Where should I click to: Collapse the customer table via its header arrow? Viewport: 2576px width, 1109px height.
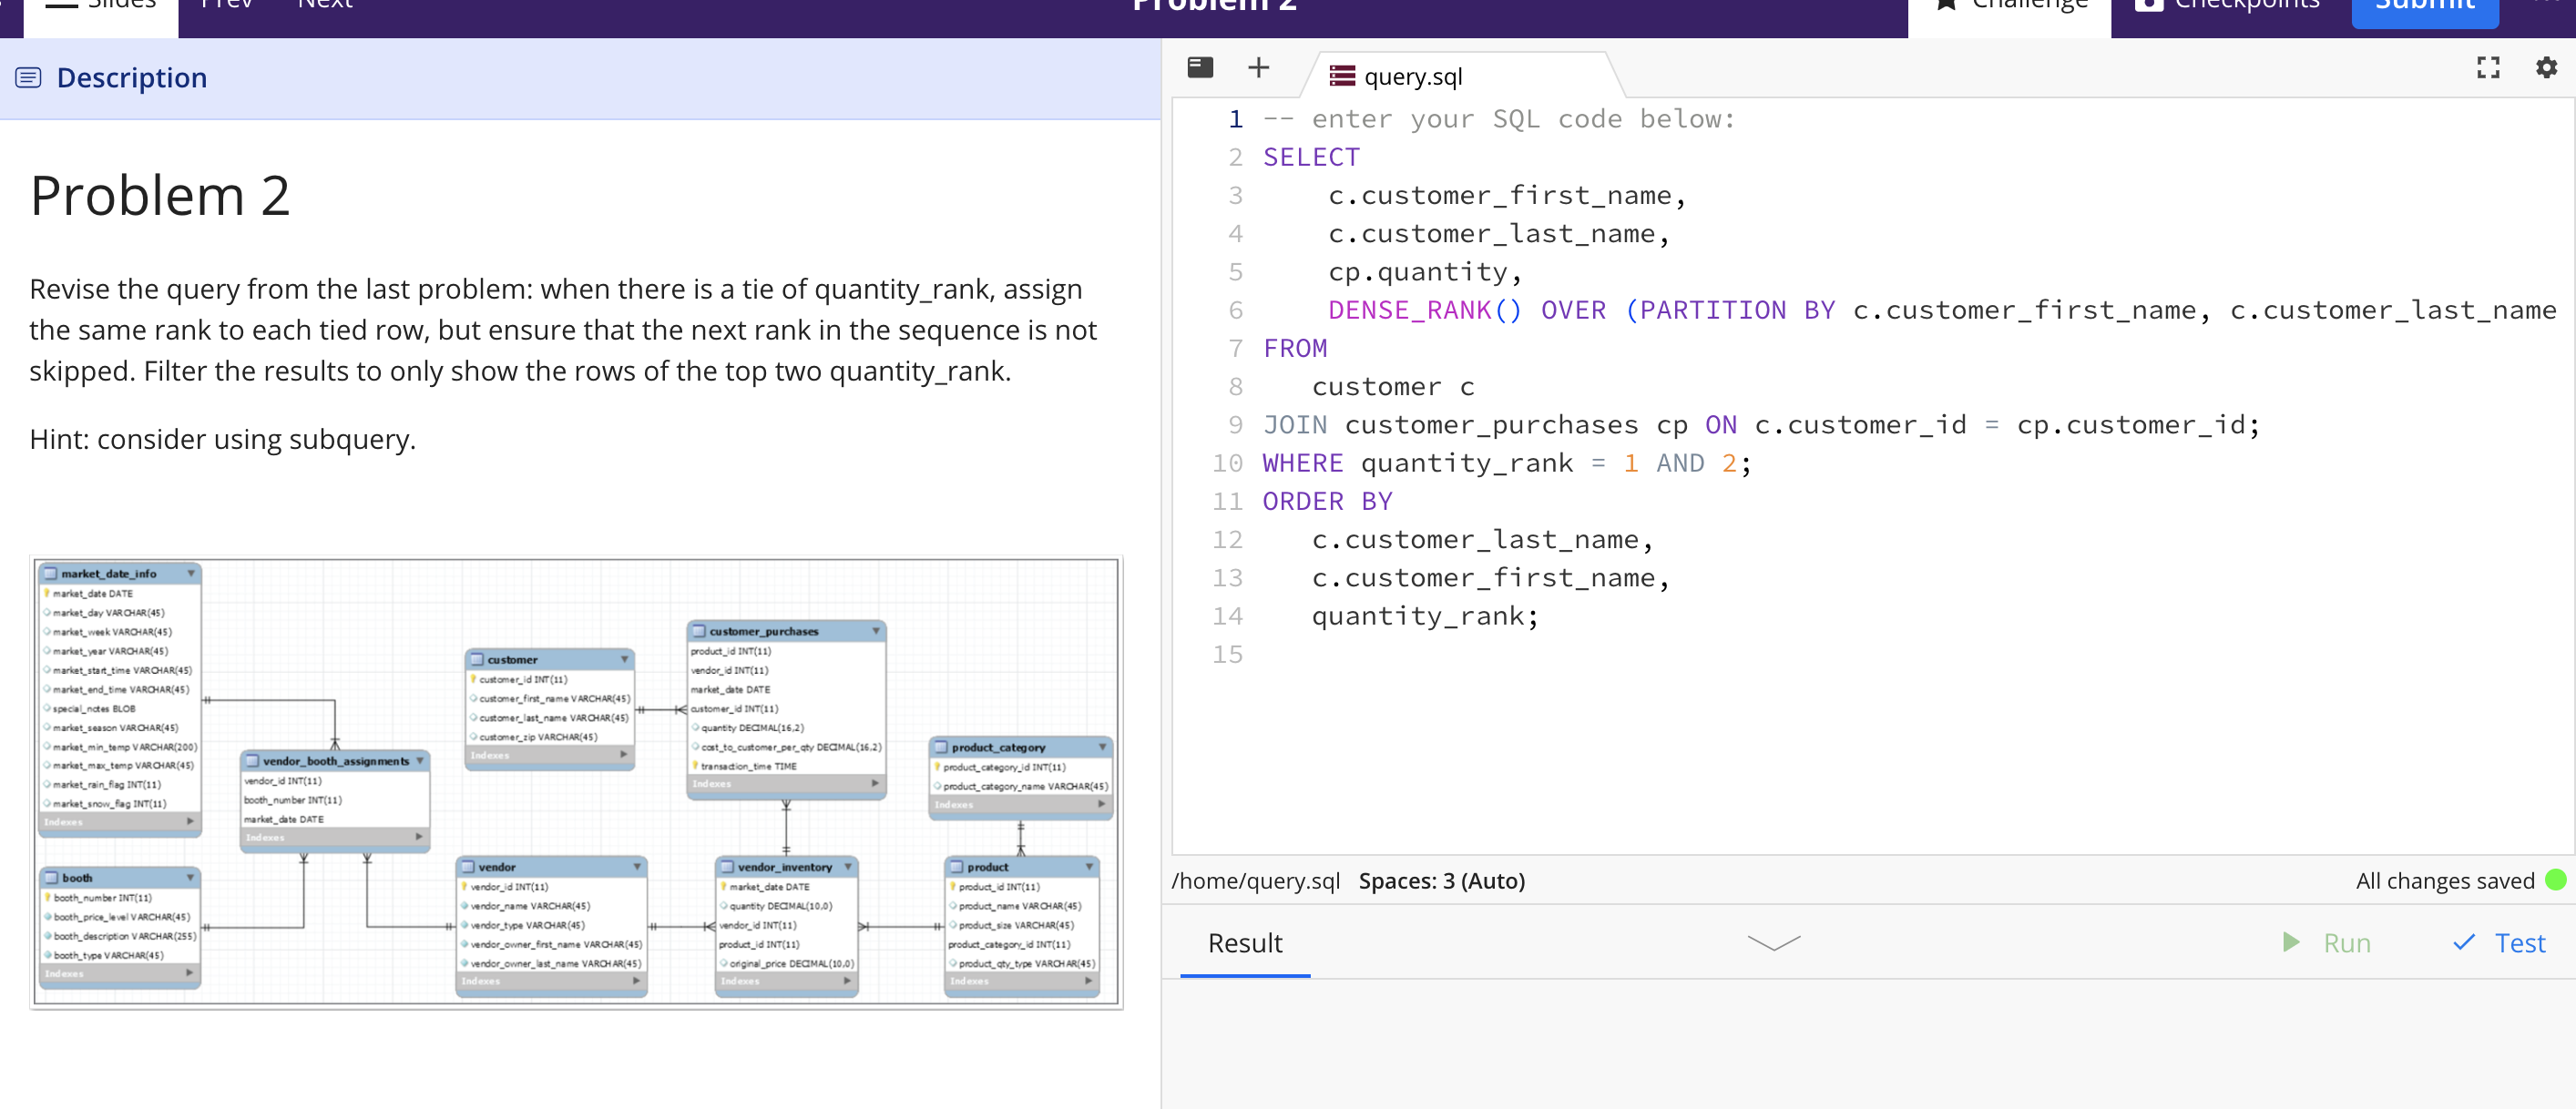click(x=626, y=660)
